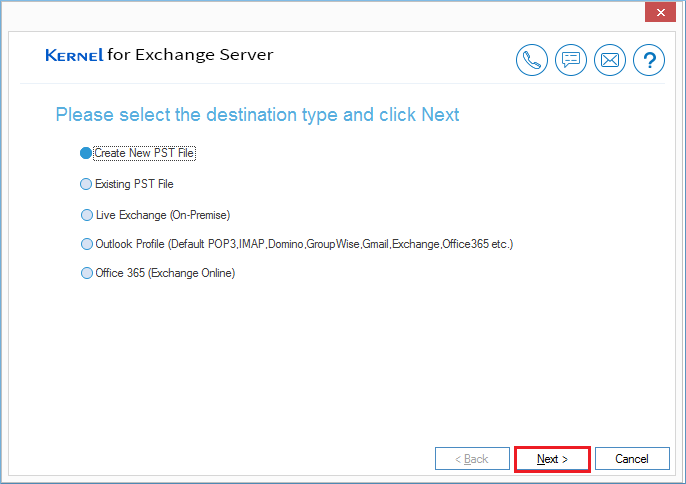Click the phone call support icon
The width and height of the screenshot is (686, 484).
pos(532,60)
